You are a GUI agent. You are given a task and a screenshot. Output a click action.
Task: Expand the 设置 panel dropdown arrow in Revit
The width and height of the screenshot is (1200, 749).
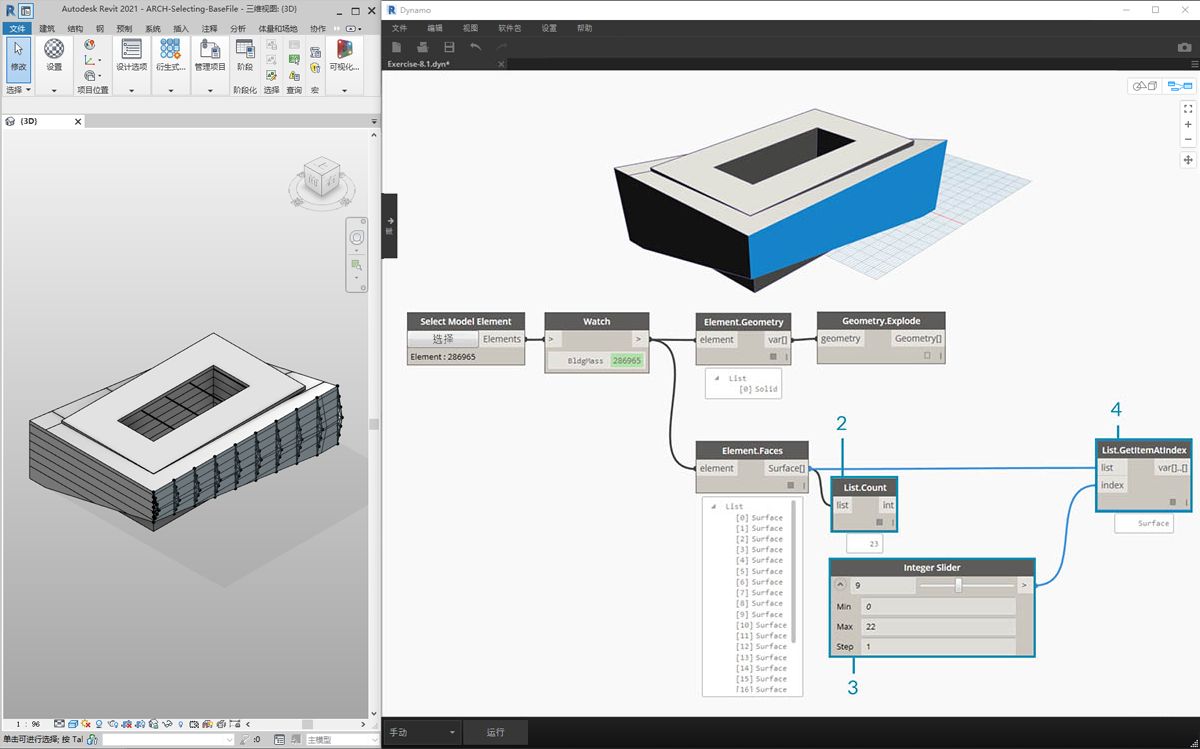pyautogui.click(x=54, y=90)
